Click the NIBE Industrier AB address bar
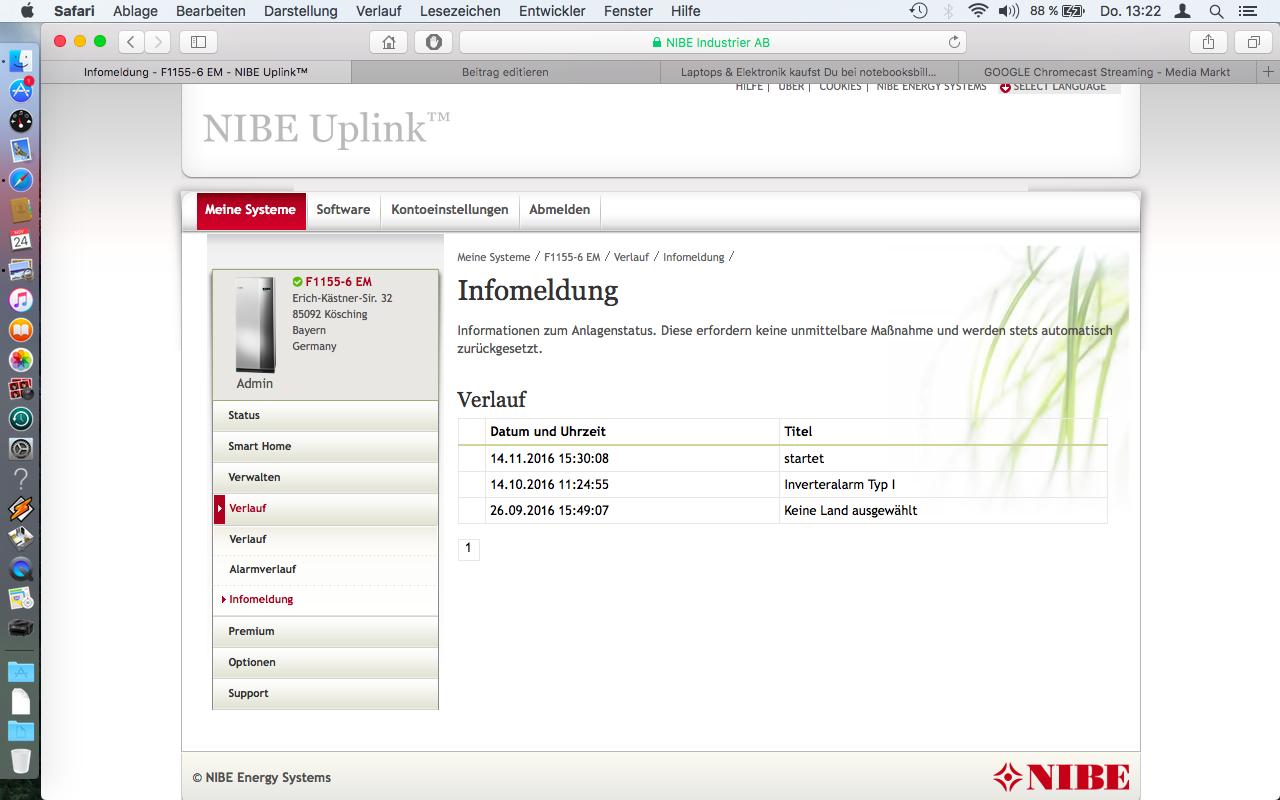This screenshot has height=800, width=1280. click(711, 42)
